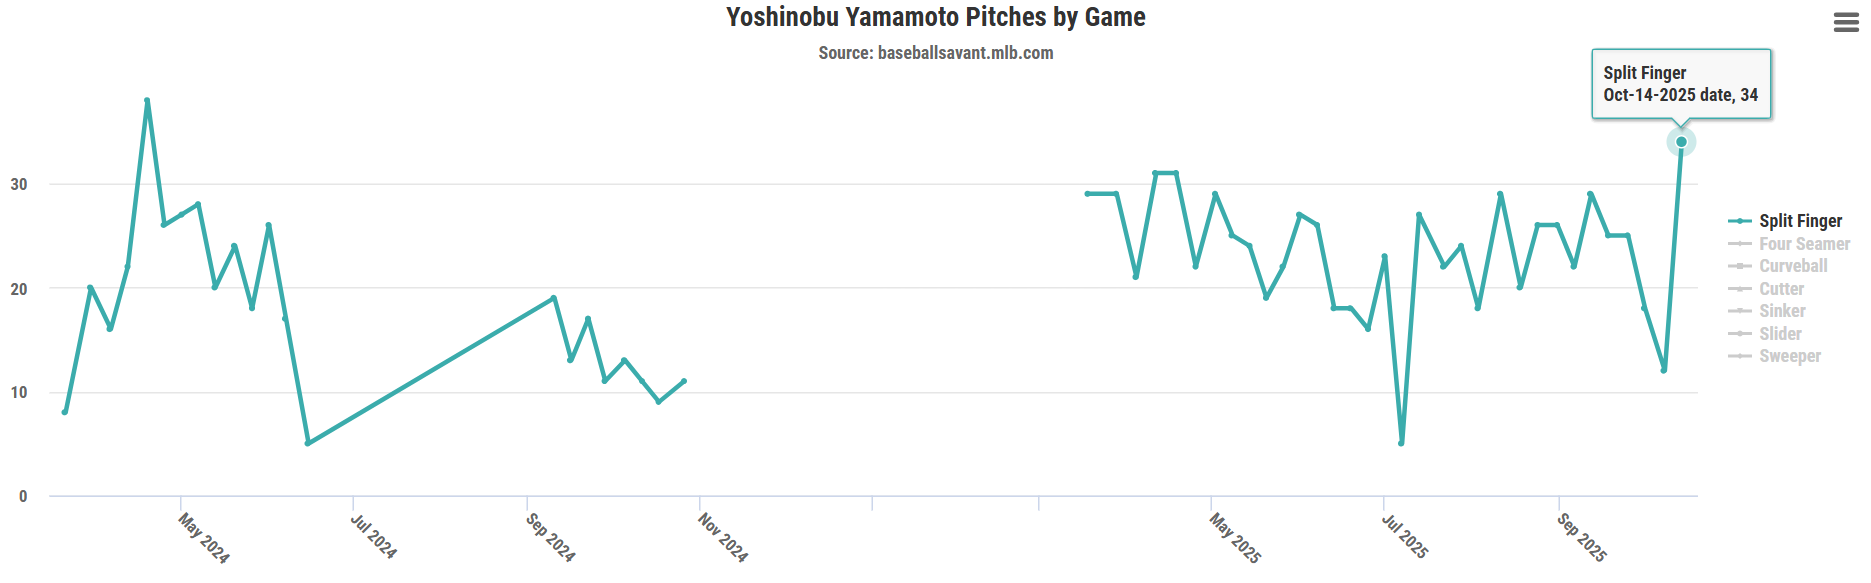Show the Slider pitch series

(x=1780, y=334)
